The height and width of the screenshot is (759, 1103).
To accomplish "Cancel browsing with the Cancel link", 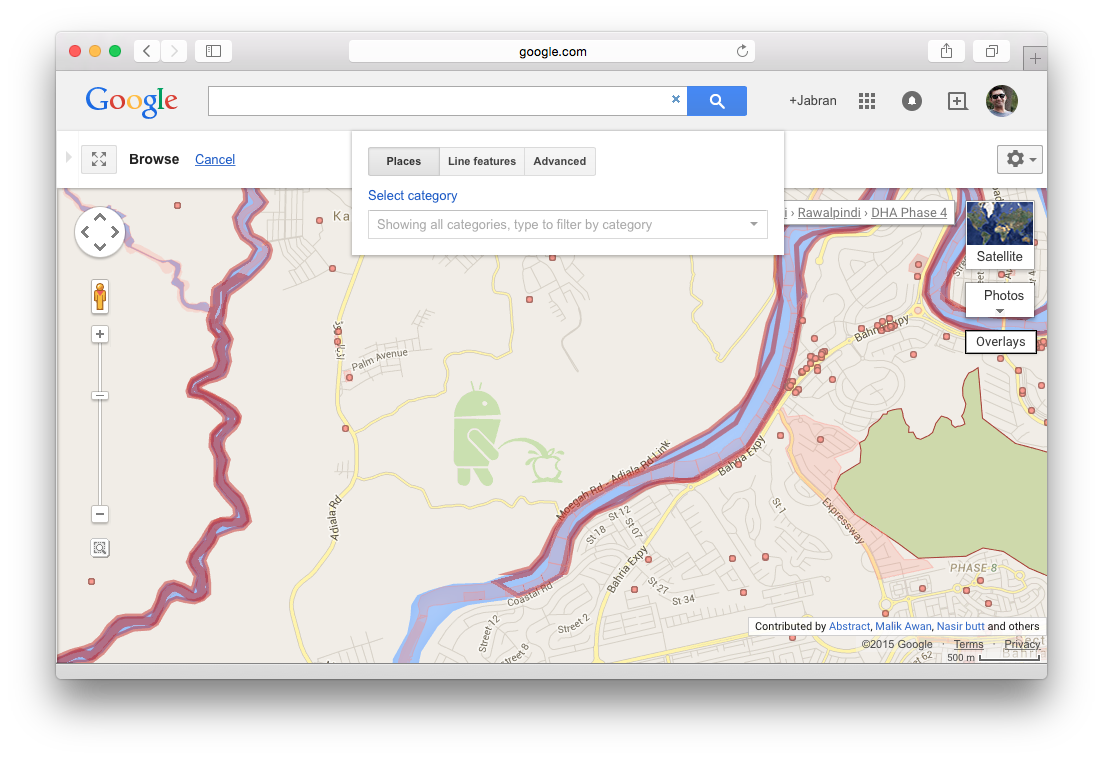I will [x=215, y=160].
